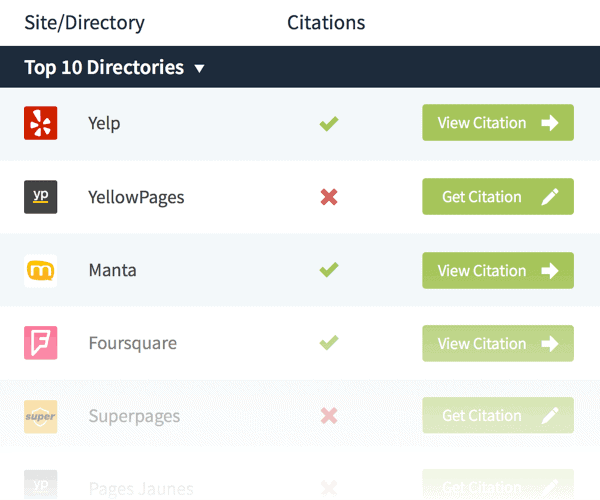Image resolution: width=600 pixels, height=500 pixels.
Task: Get Citation for Superpages
Action: [498, 415]
